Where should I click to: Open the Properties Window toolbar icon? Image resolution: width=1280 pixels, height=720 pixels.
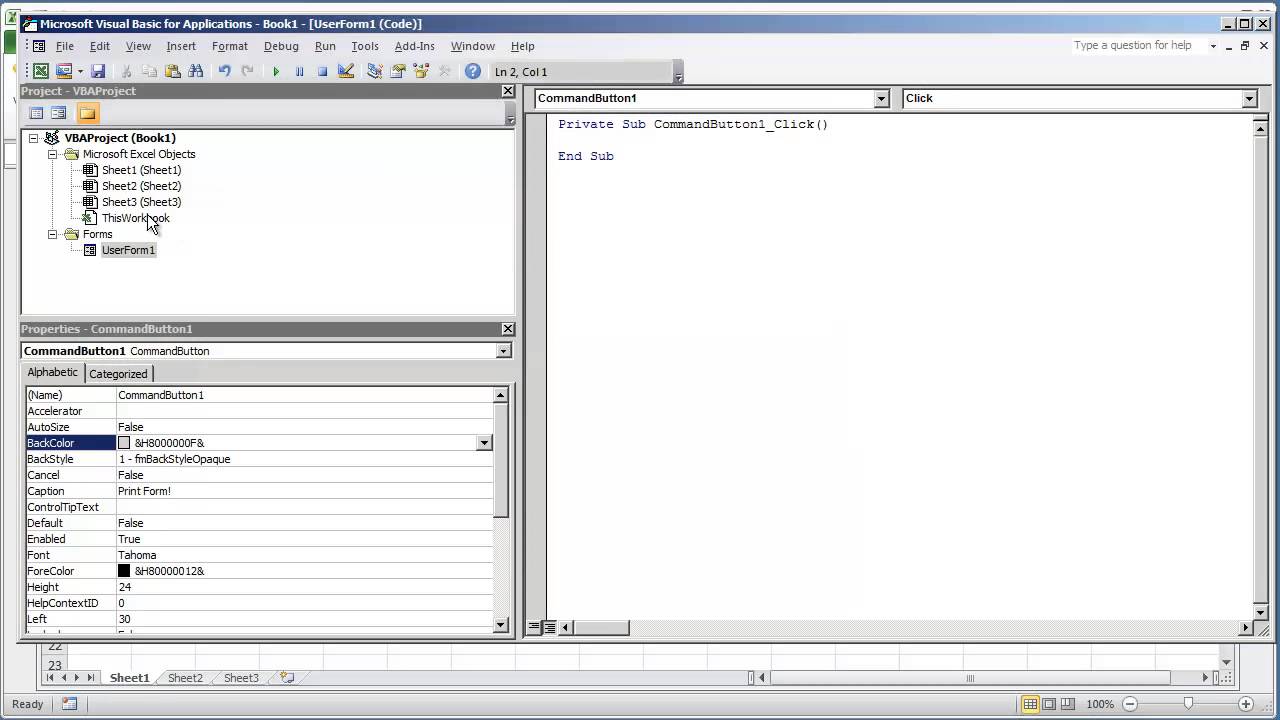[x=398, y=71]
